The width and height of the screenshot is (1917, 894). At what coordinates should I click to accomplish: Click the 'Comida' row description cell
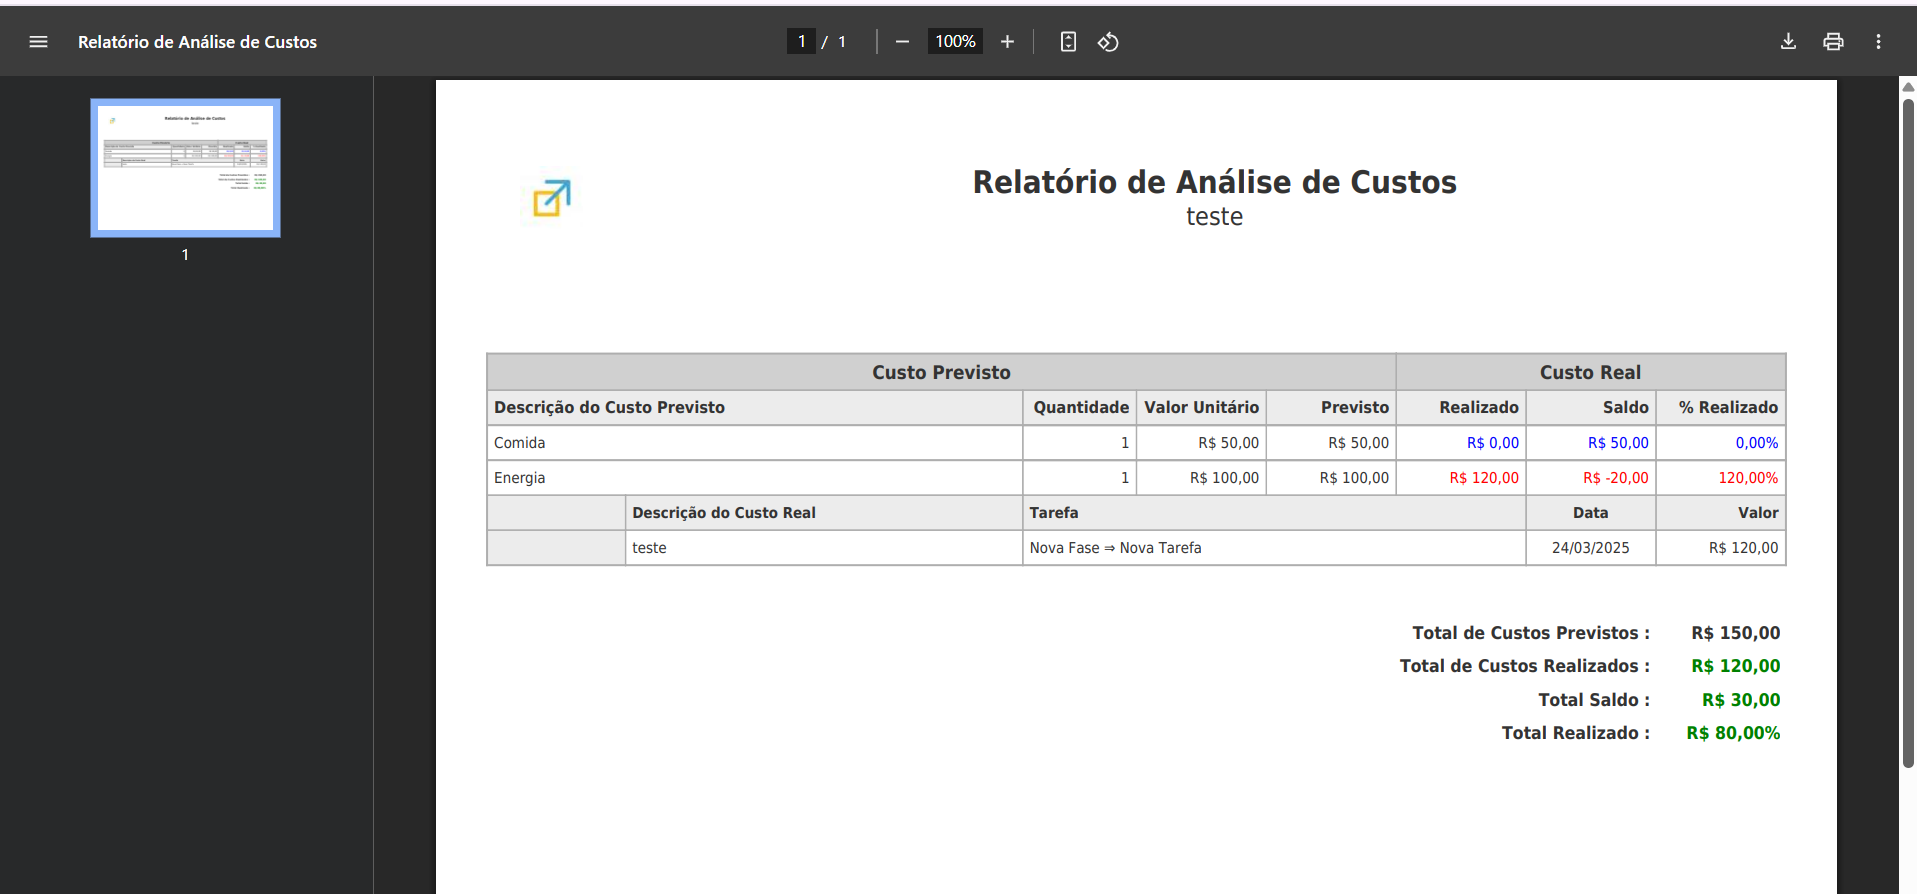[755, 443]
